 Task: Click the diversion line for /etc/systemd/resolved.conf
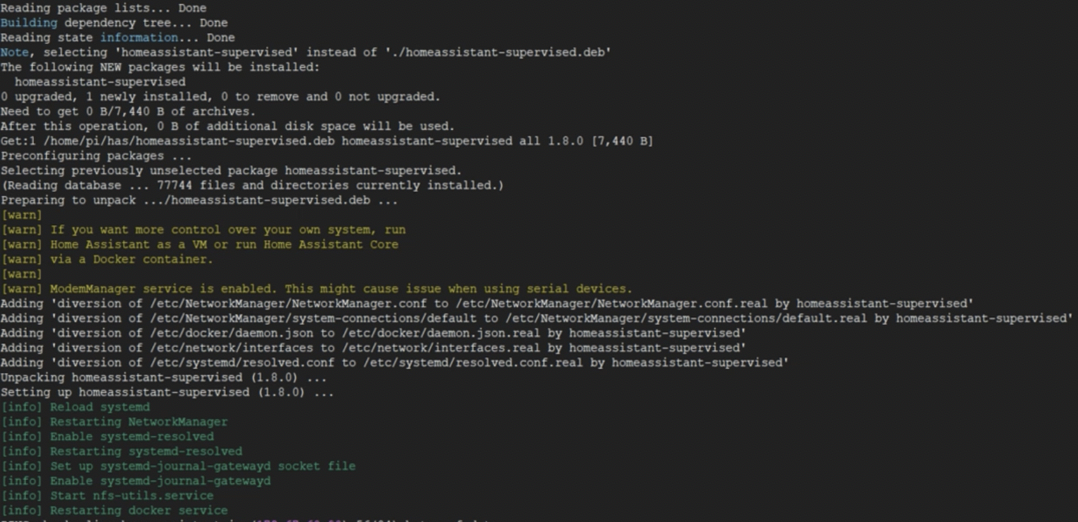pyautogui.click(x=394, y=362)
